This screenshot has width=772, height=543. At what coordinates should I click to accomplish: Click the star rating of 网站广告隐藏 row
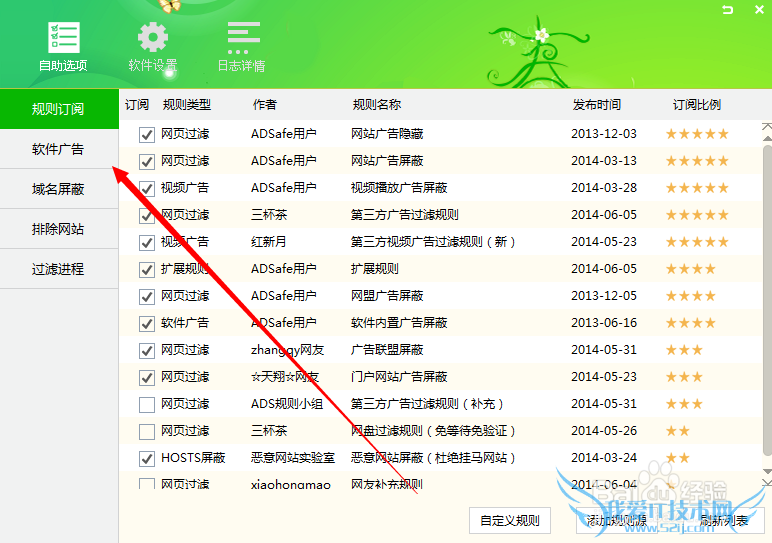697,134
